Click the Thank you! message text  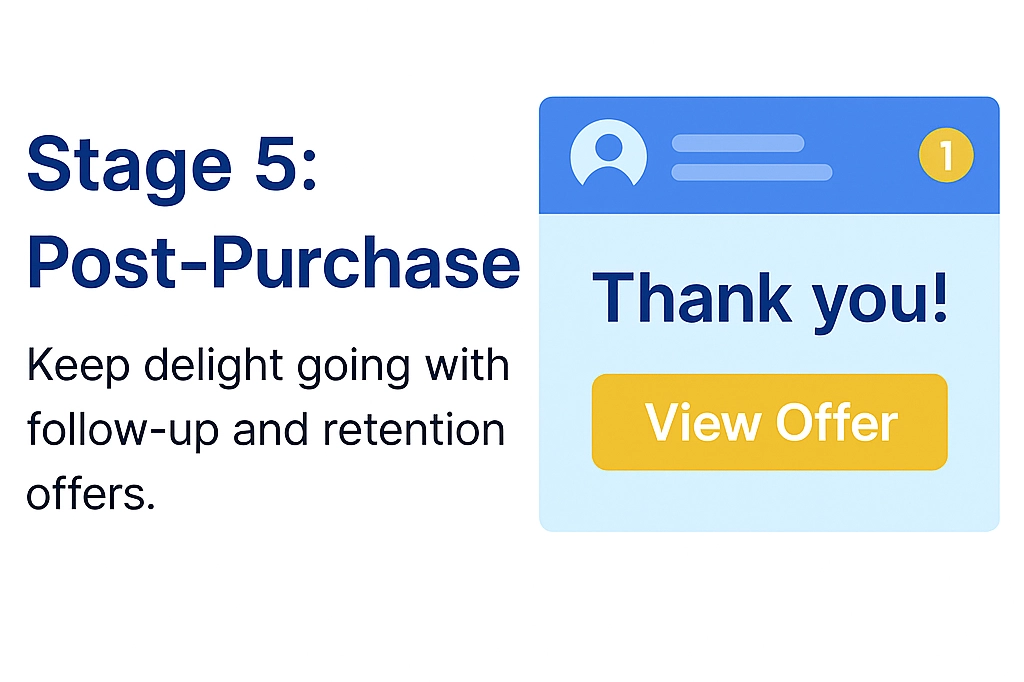pos(770,296)
